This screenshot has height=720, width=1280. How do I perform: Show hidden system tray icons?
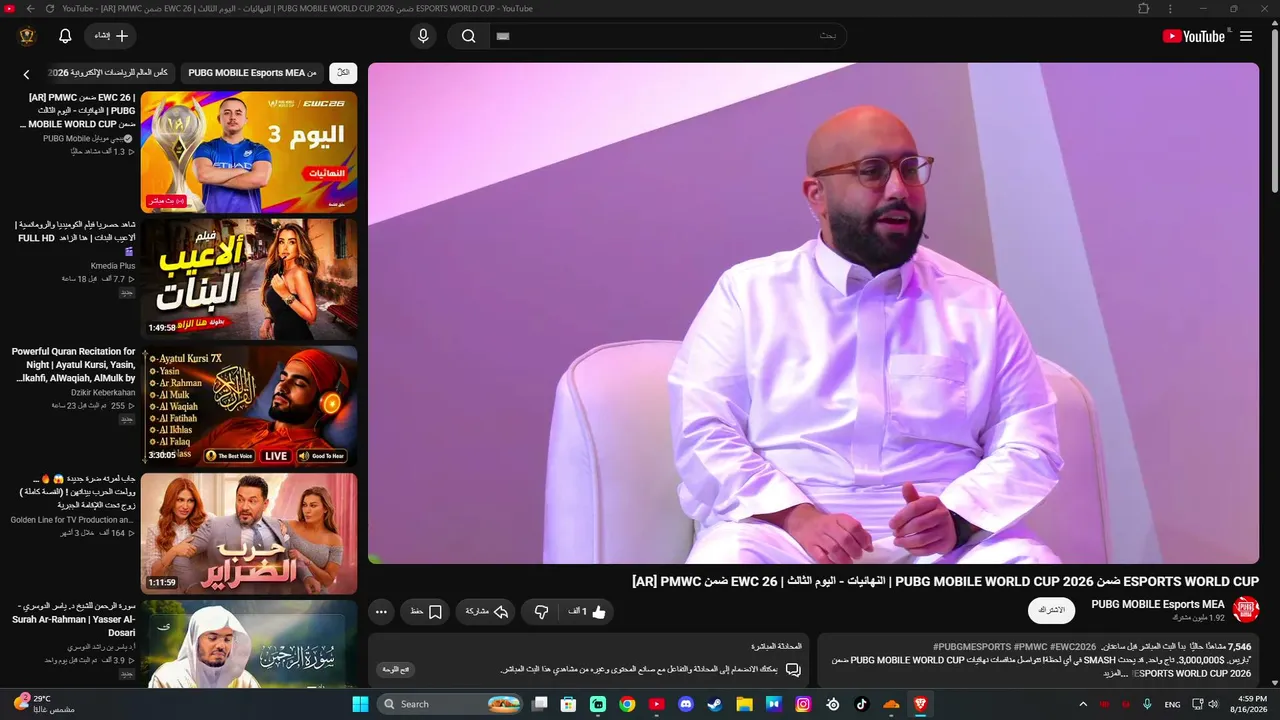1083,704
